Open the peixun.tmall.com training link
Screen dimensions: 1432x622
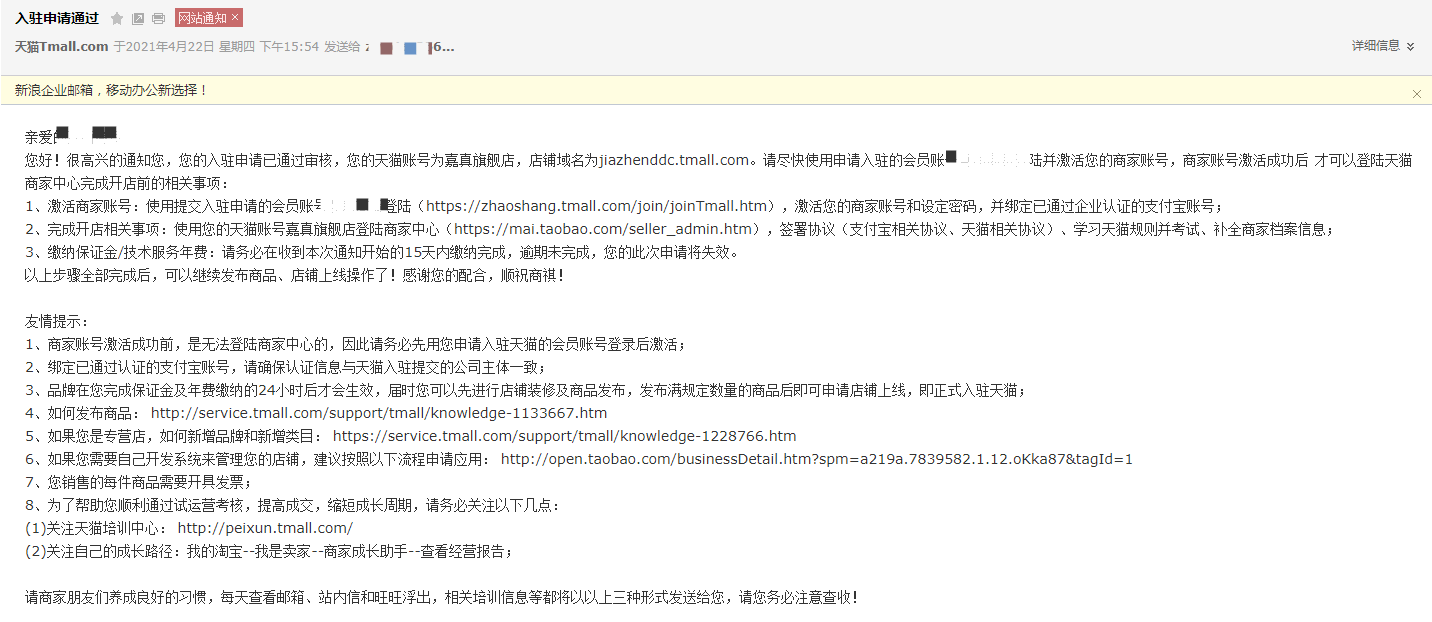click(265, 528)
